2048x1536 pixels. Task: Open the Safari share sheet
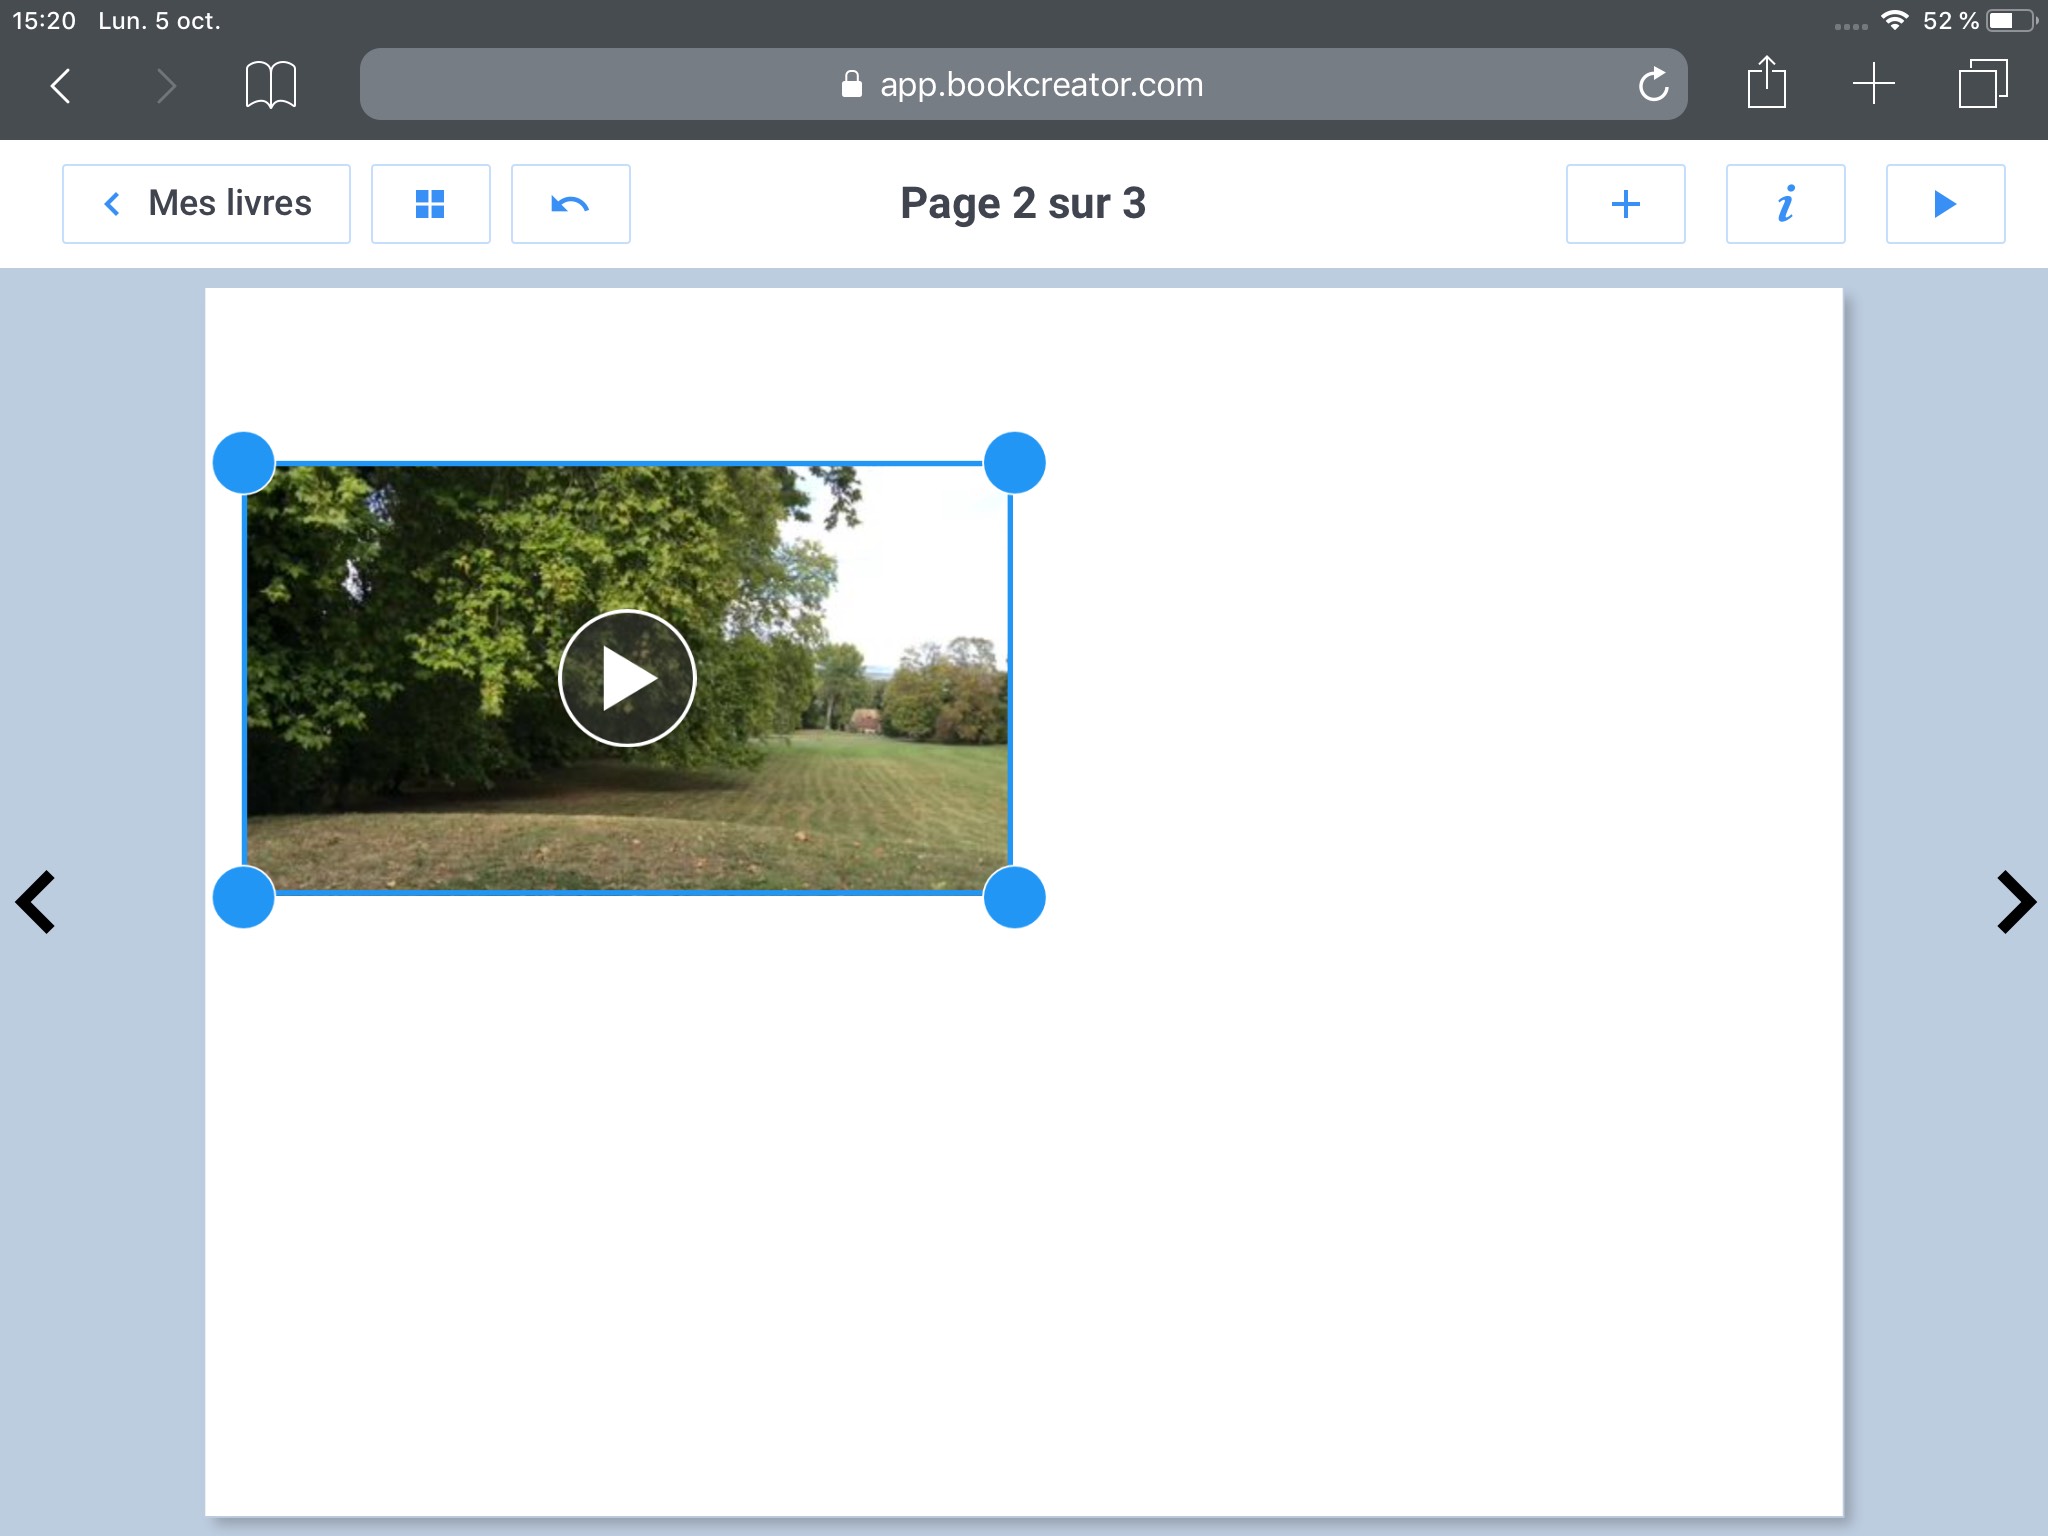[1766, 84]
